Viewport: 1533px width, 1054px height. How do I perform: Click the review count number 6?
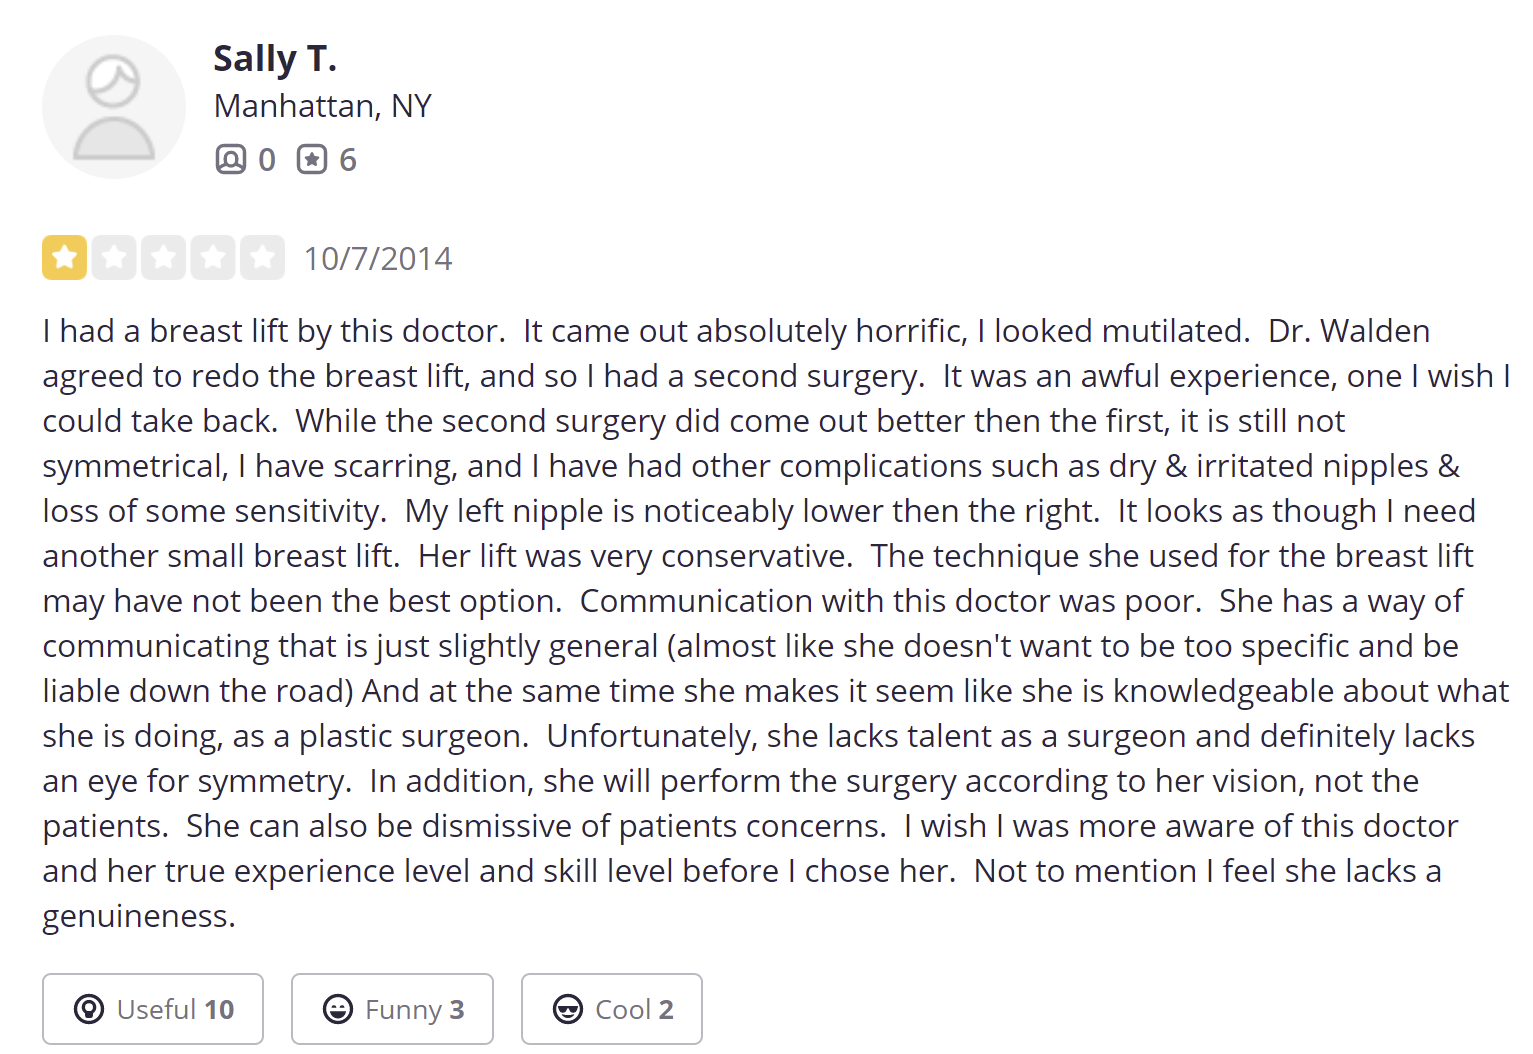click(x=348, y=160)
